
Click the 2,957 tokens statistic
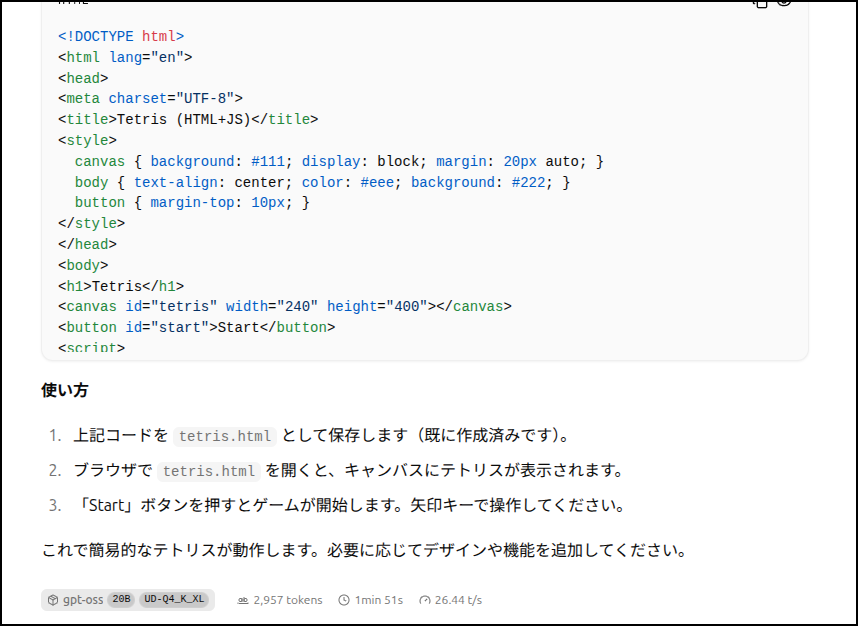(x=288, y=600)
